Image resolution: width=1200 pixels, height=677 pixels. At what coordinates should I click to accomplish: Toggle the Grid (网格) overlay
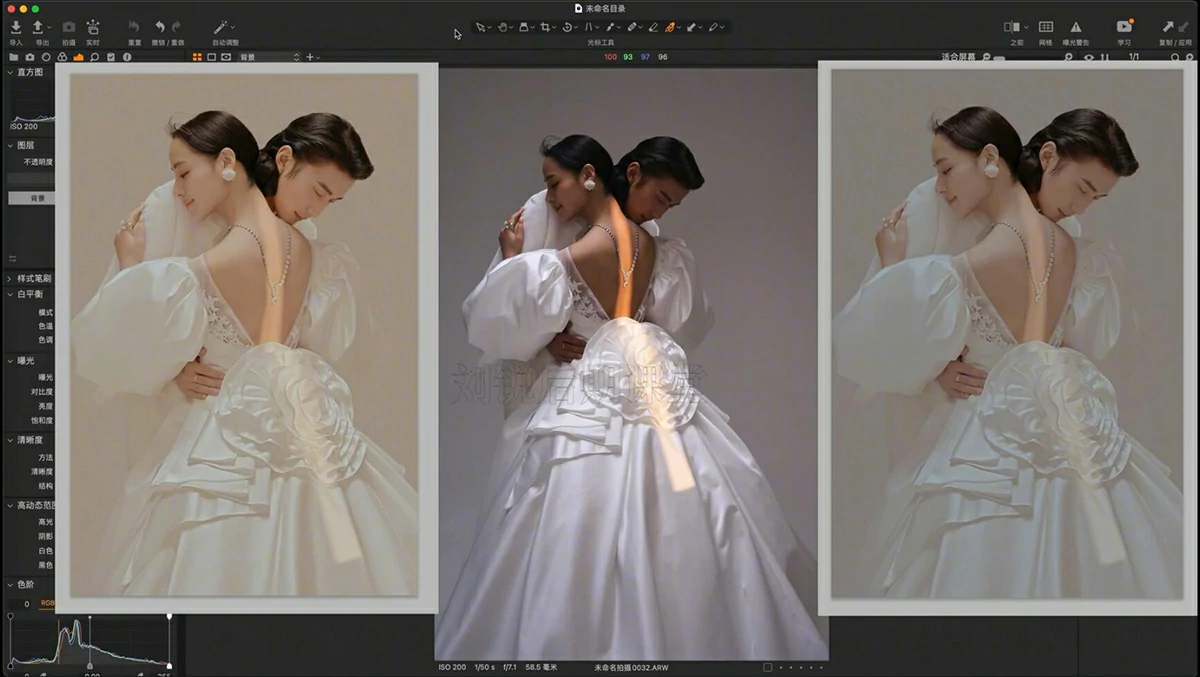(x=1045, y=27)
